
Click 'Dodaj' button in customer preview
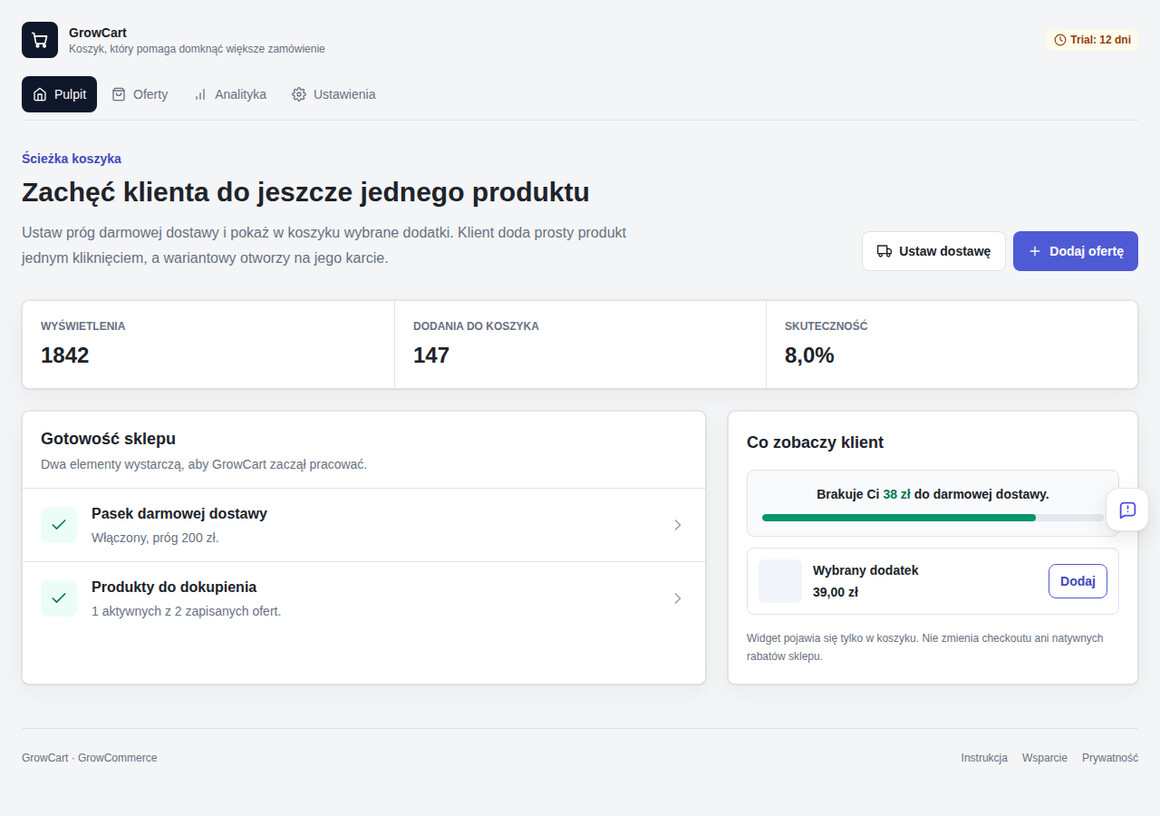tap(1077, 581)
